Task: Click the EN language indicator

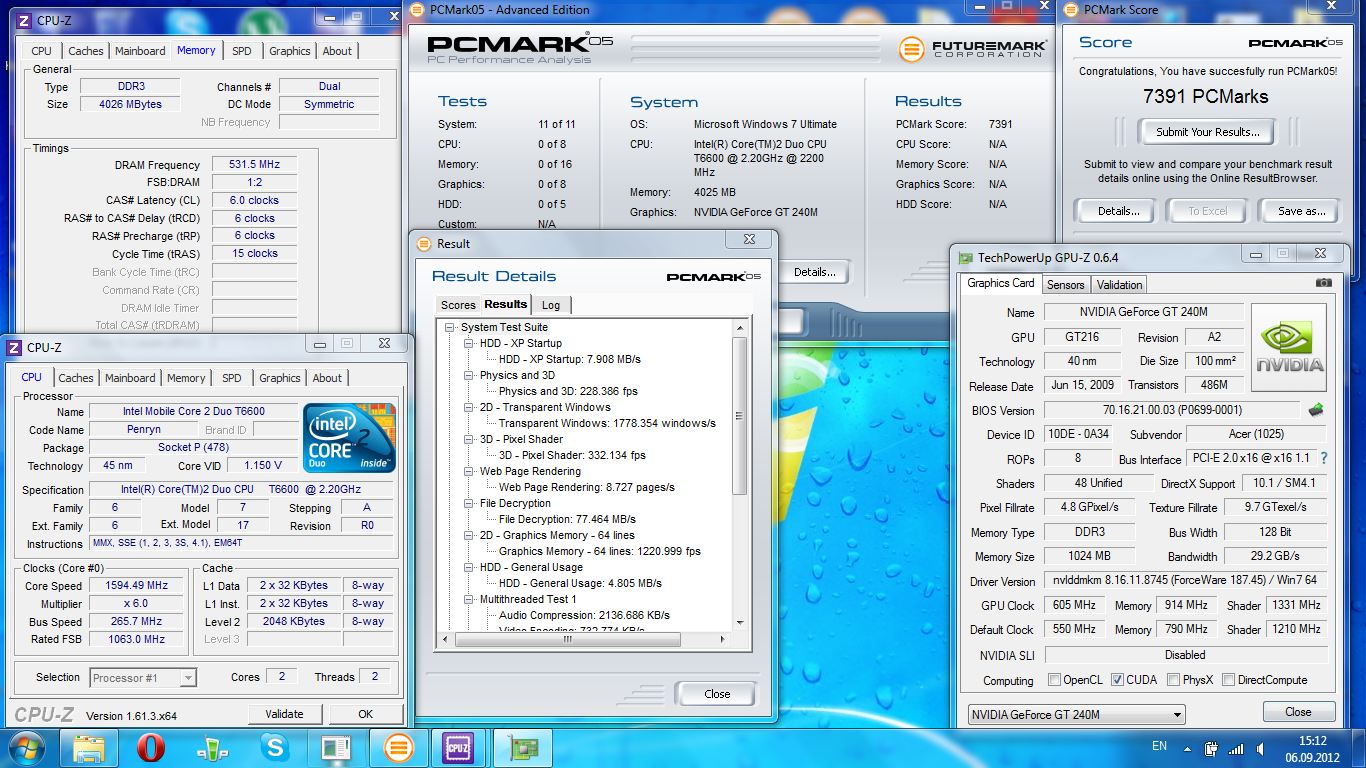Action: click(x=1160, y=746)
